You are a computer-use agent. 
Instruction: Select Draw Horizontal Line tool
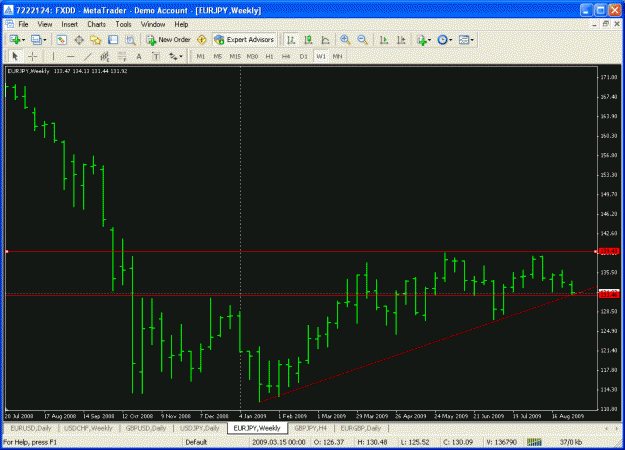pos(70,57)
